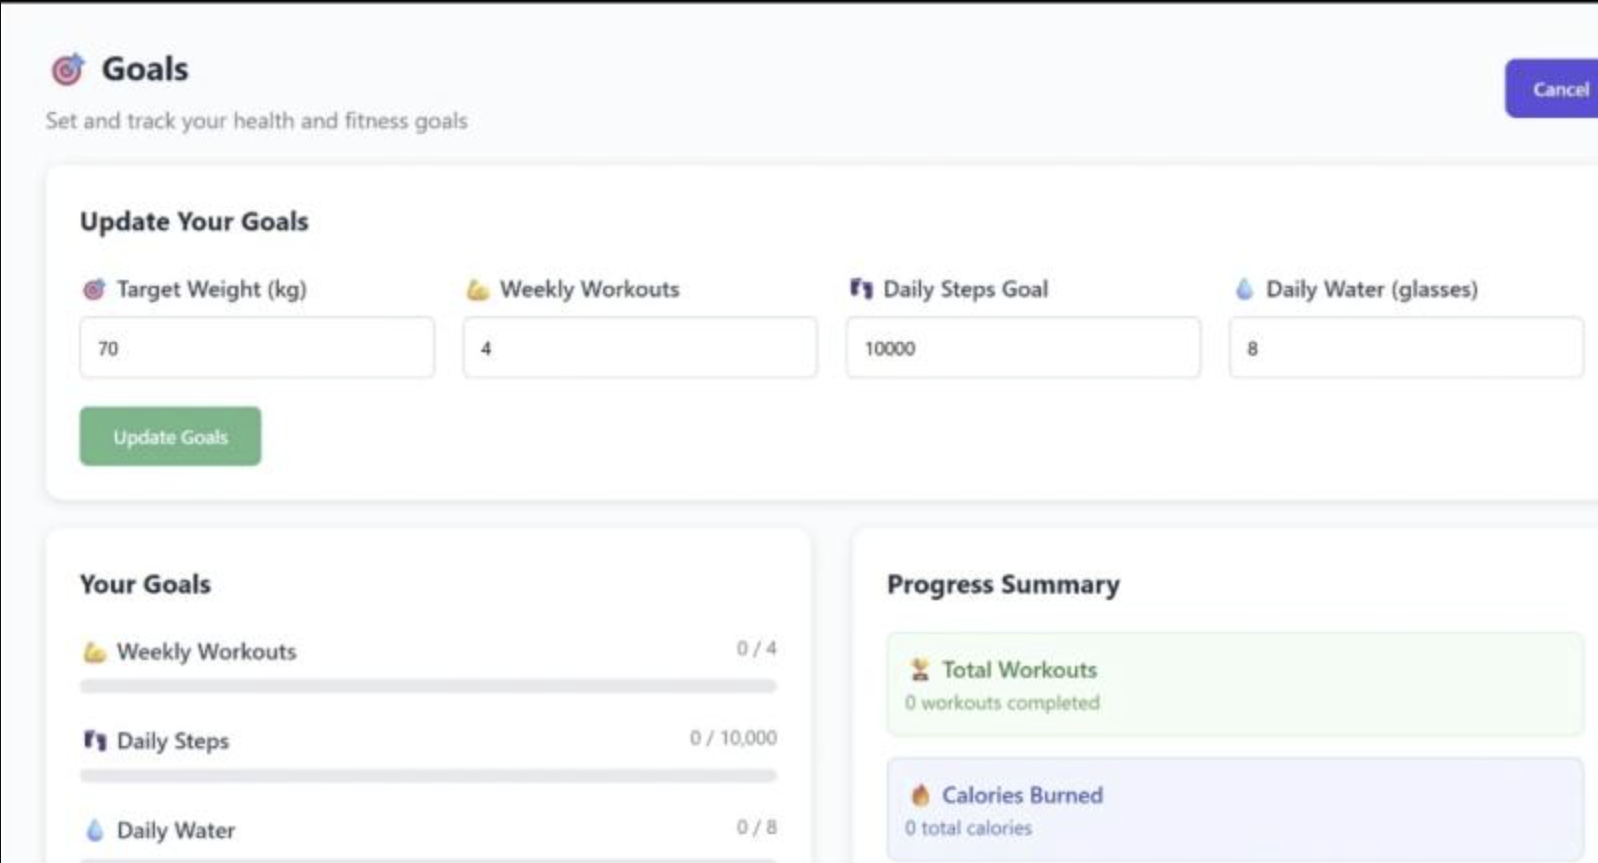Open the Calories Burned summary card
The image size is (1598, 863).
tap(1235, 809)
